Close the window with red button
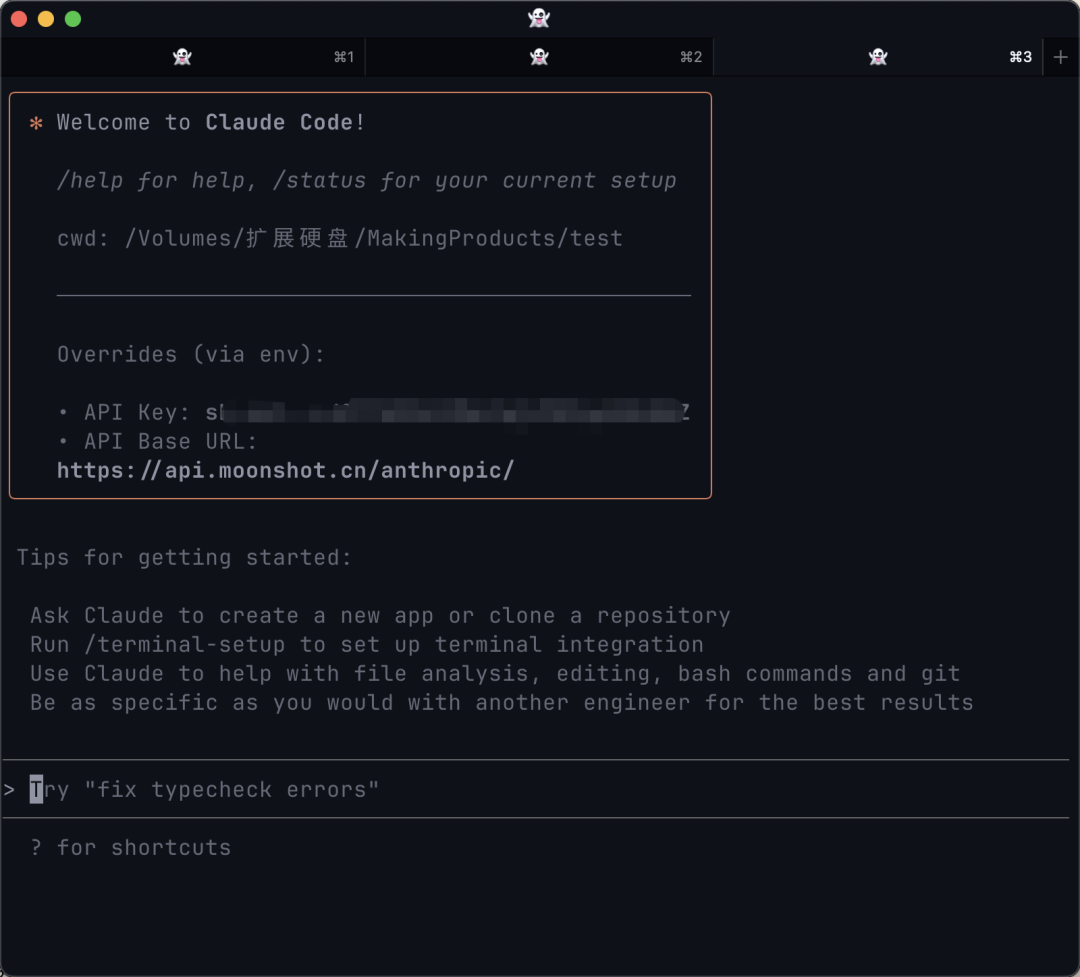The height and width of the screenshot is (977, 1080). tap(19, 19)
